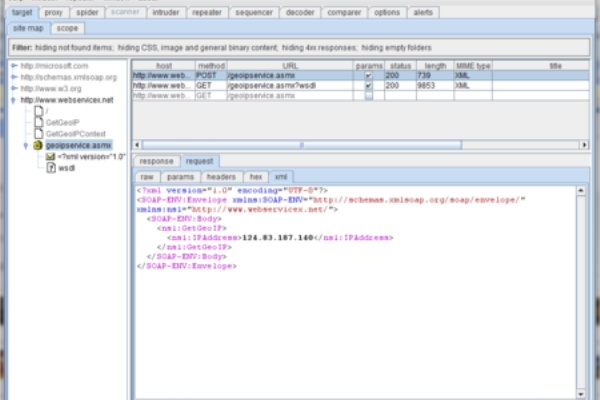
Task: Click the up arrow of the XML pane scrollbar
Action: pos(581,190)
